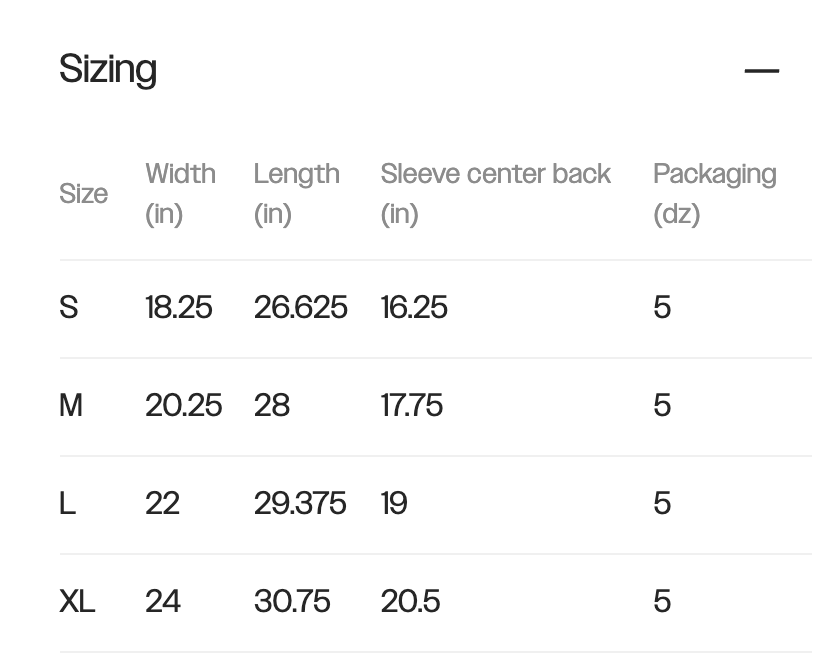Screen dimensions: 838x658
Task: Click the 20.5 sleeve measurement
Action: point(410,601)
